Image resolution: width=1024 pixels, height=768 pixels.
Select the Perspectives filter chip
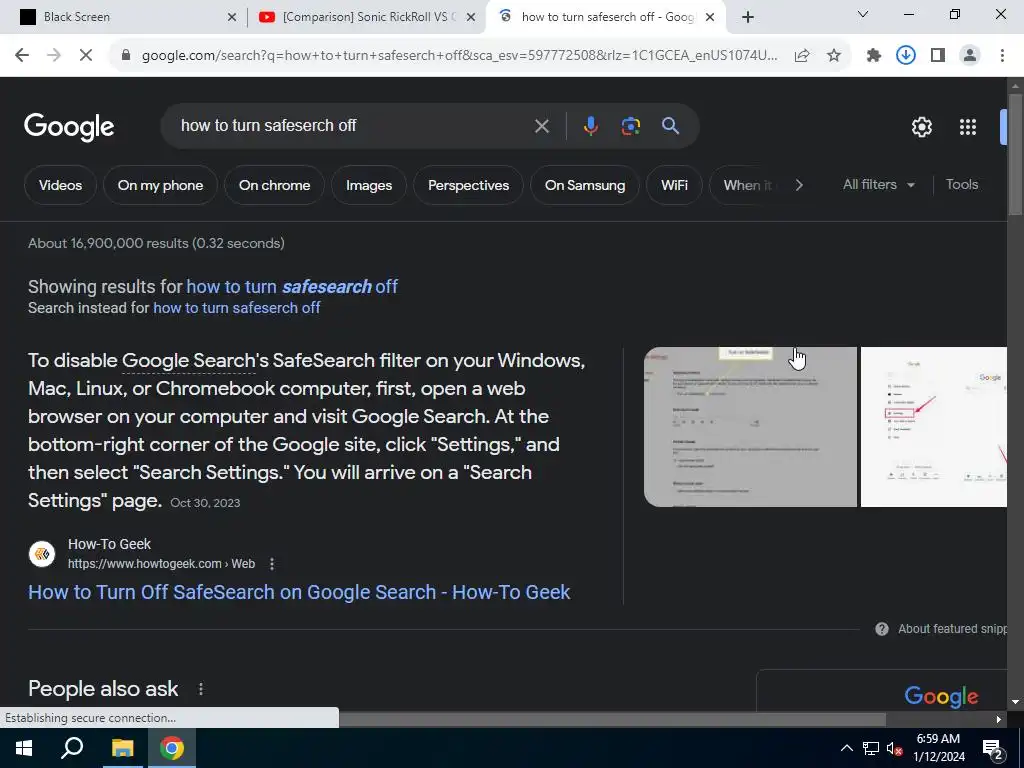pos(468,185)
